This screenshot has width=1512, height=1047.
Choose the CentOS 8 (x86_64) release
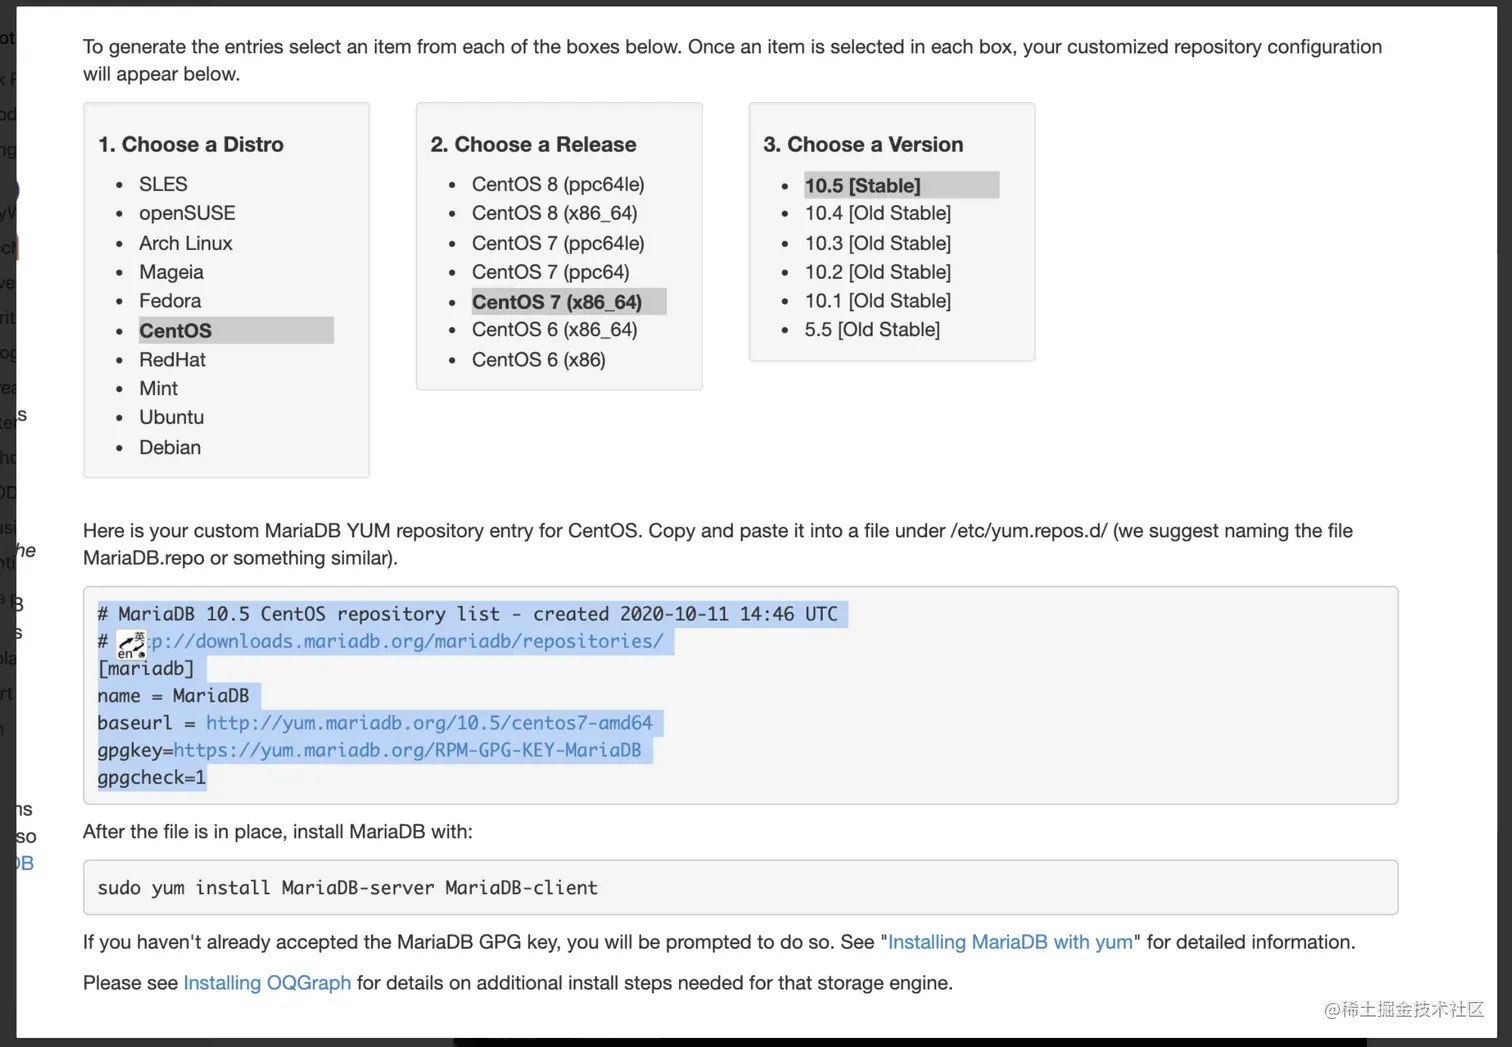click(x=554, y=213)
